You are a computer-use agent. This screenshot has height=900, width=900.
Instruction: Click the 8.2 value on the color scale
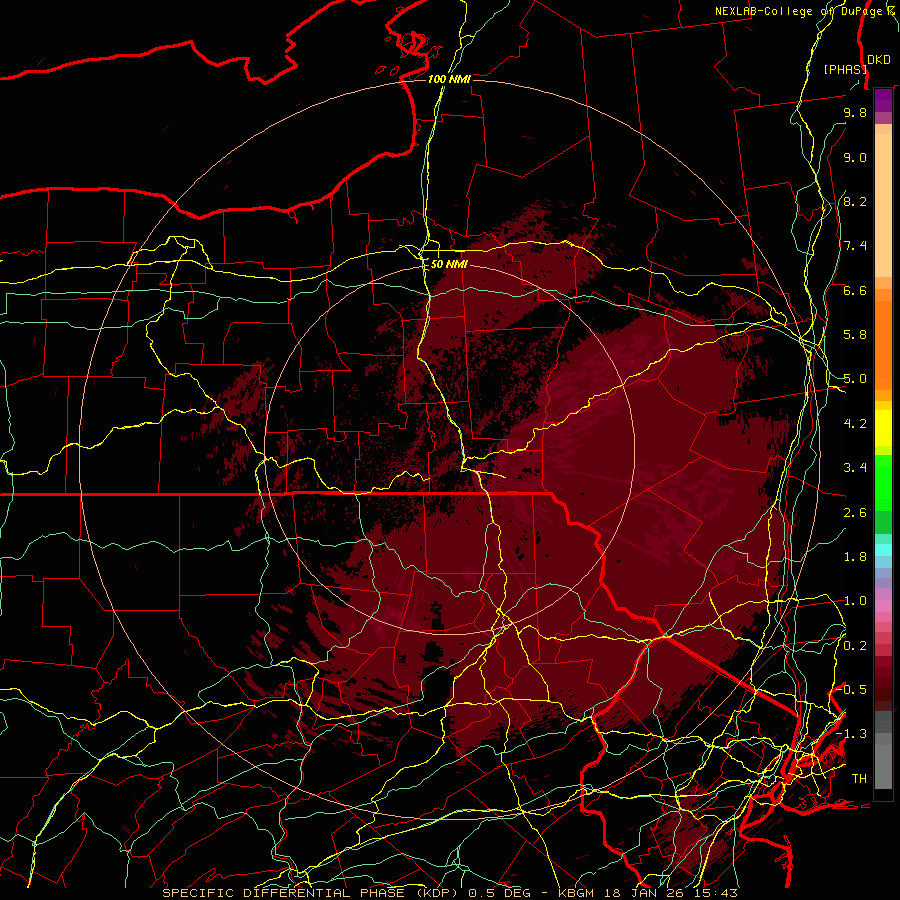(x=855, y=201)
